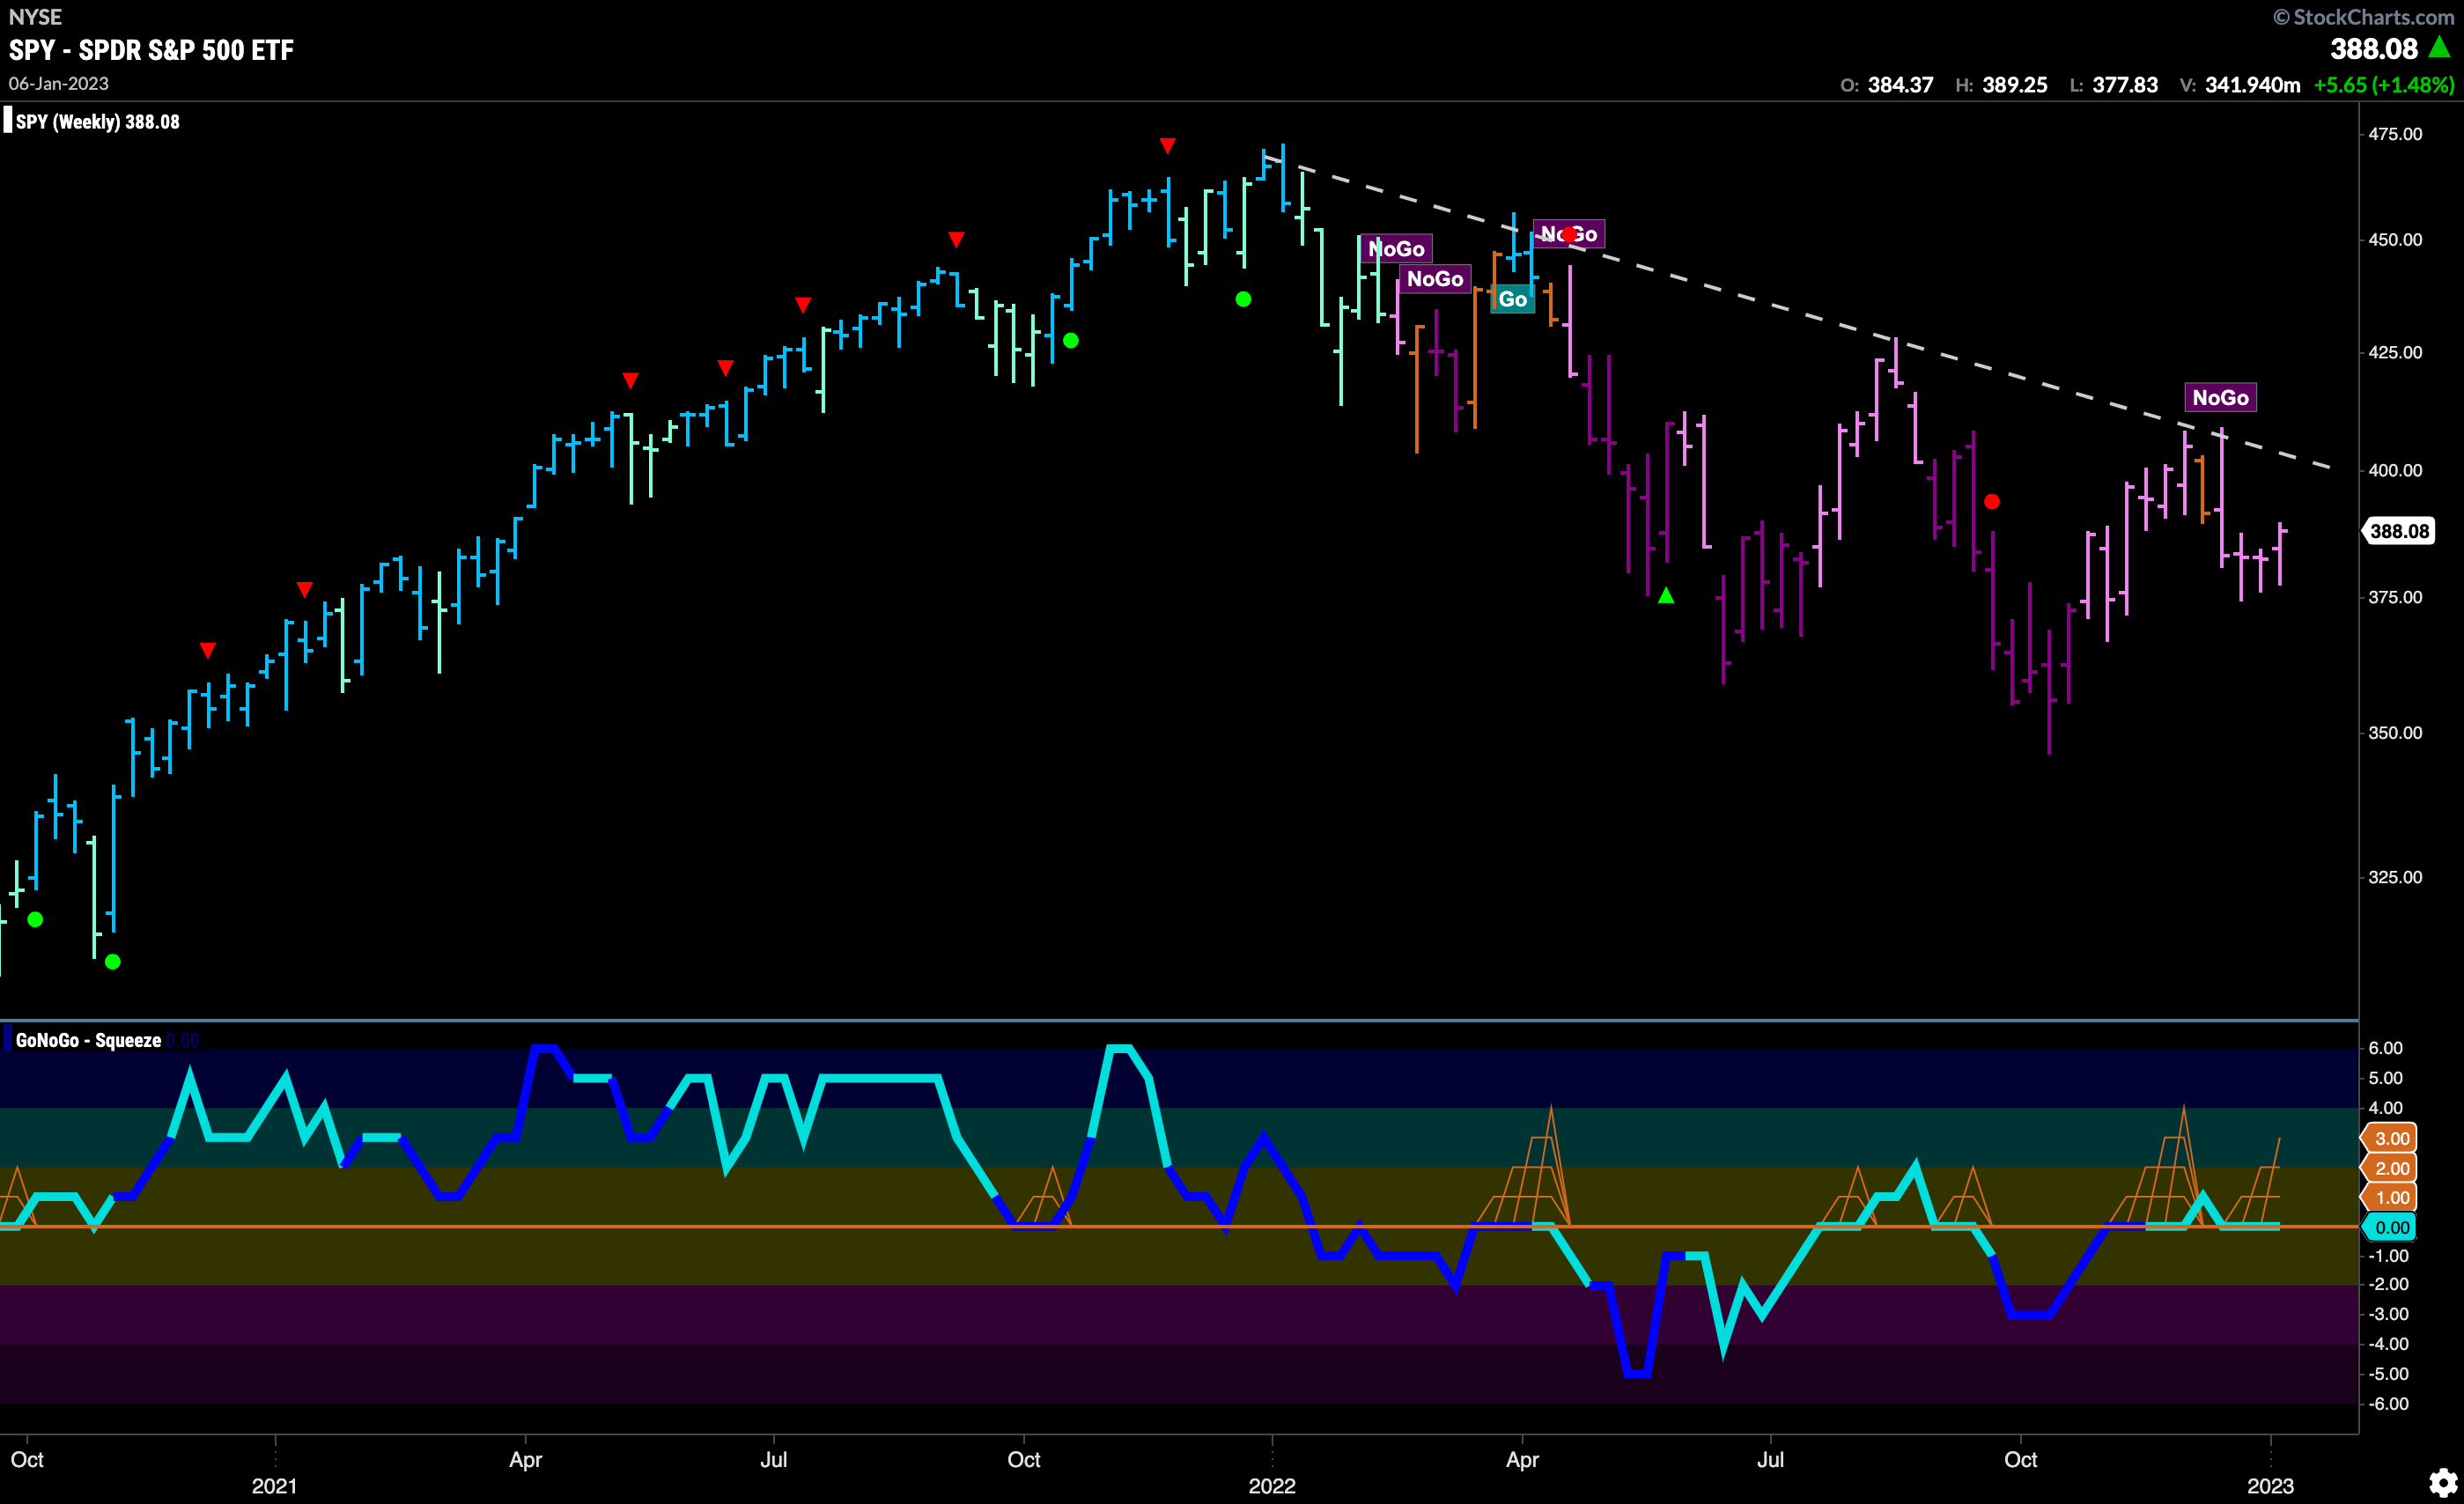Screen dimensions: 2464x1504
Task: Click the low value 377.83
Action: 2125,85
